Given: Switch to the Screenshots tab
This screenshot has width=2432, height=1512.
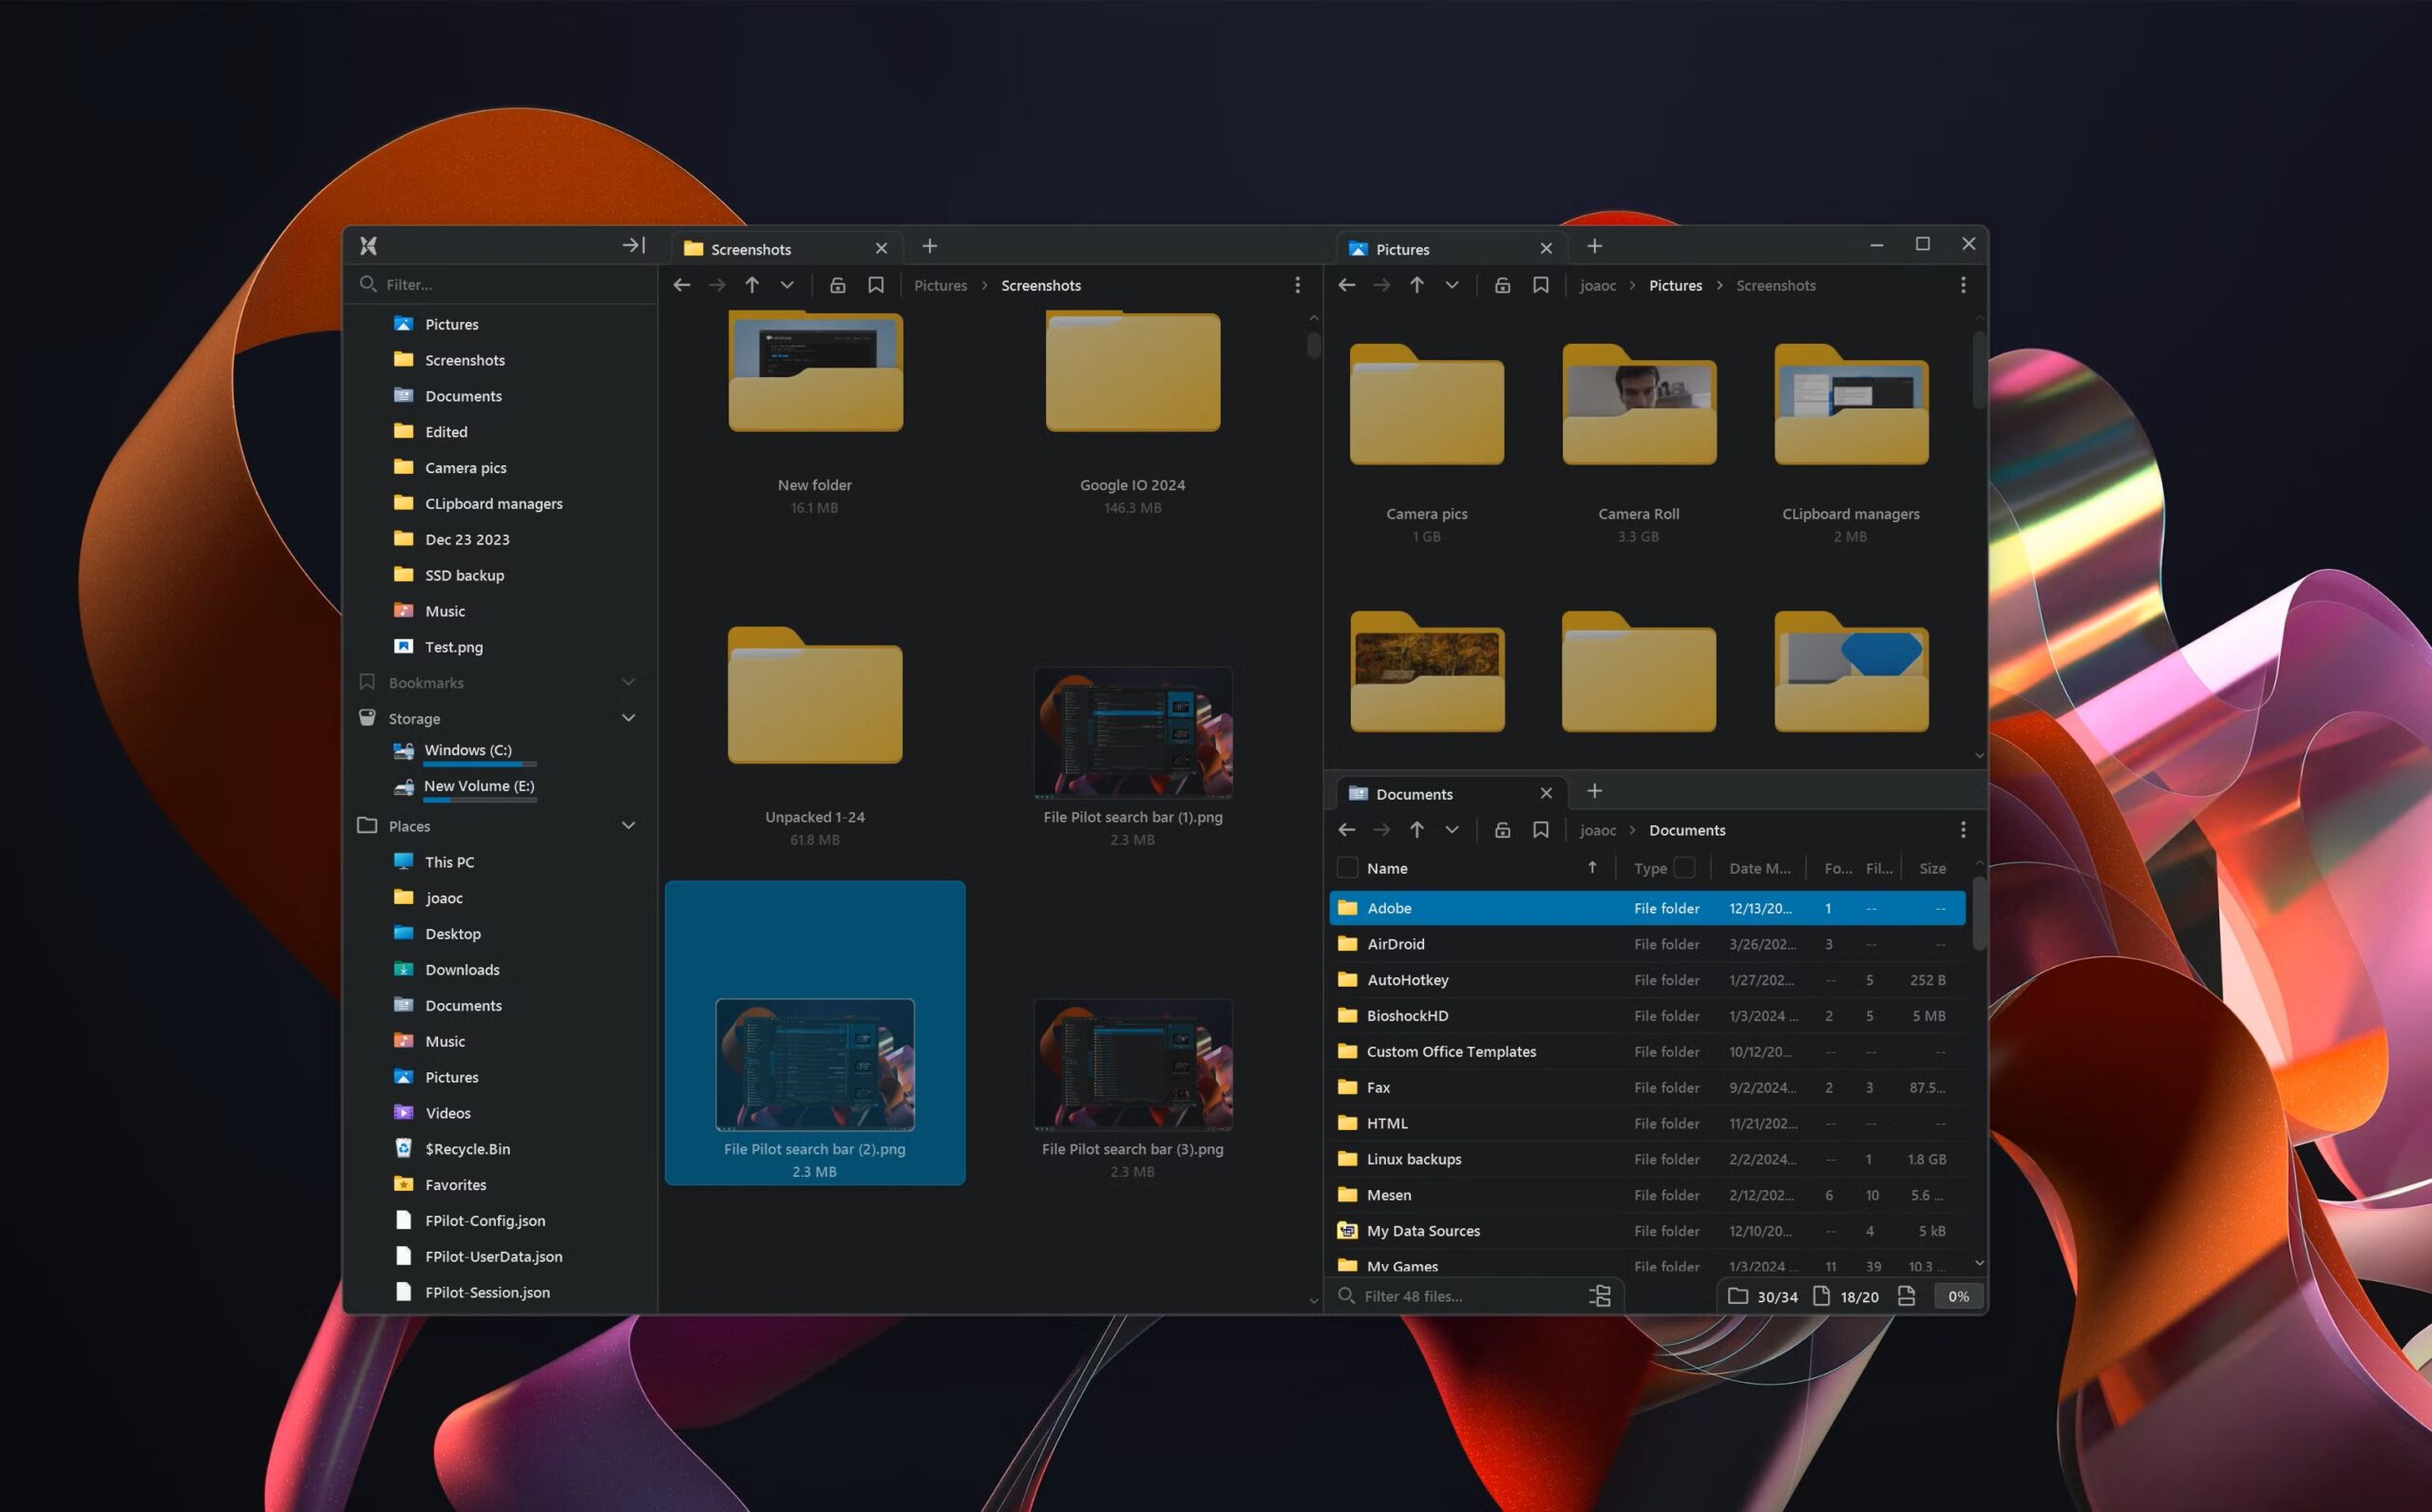Looking at the screenshot, I should [x=750, y=249].
